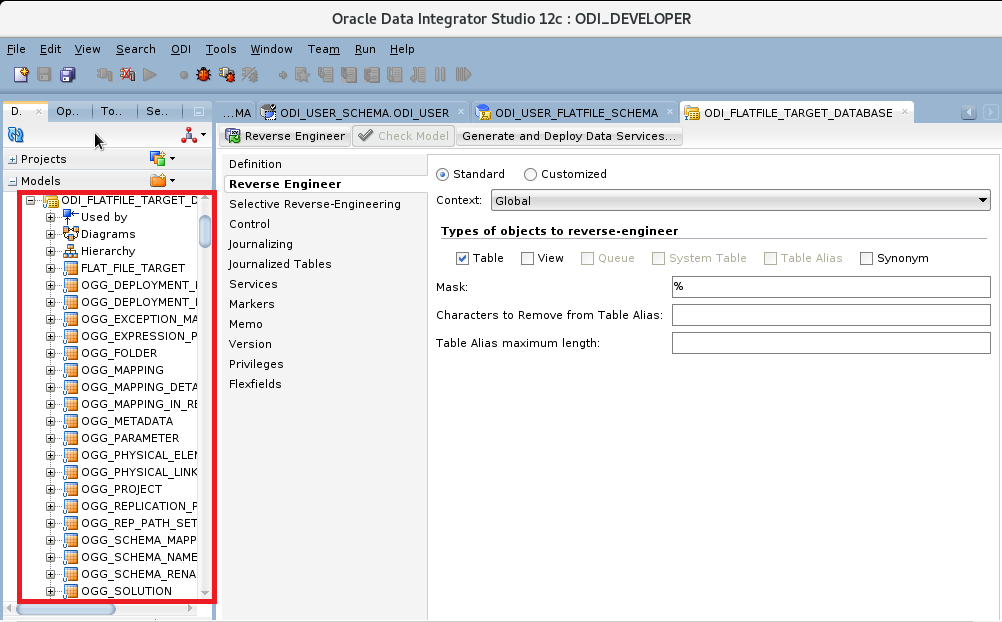Viewport: 1002px width, 622px height.
Task: Click the Check Model button
Action: tap(404, 136)
